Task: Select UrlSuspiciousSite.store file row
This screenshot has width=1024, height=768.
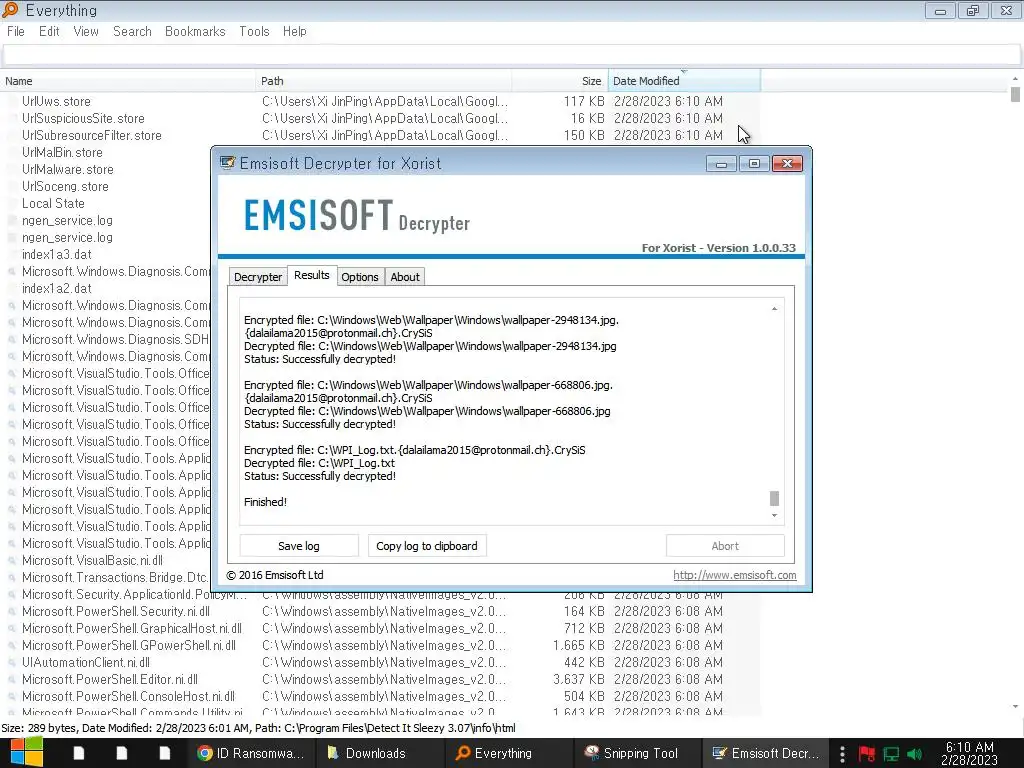Action: 381,118
